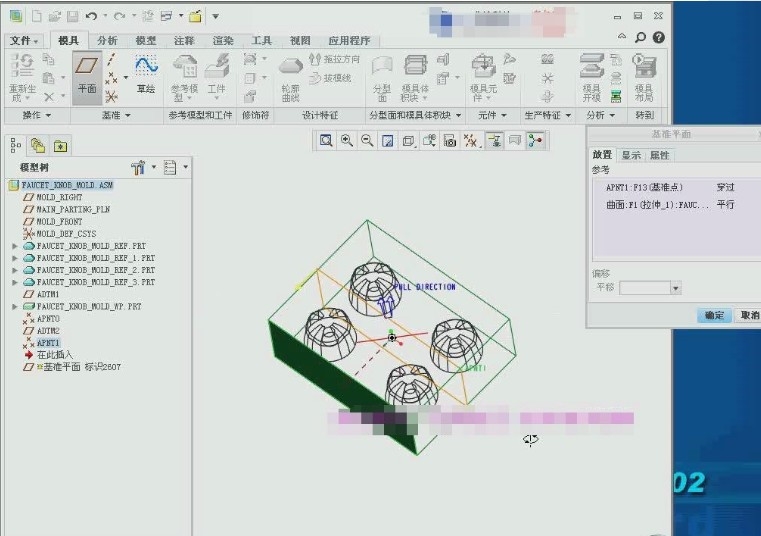
Task: Expand the FAUCET_KNOB_MOLD_WP.PRT node
Action: pyautogui.click(x=15, y=307)
